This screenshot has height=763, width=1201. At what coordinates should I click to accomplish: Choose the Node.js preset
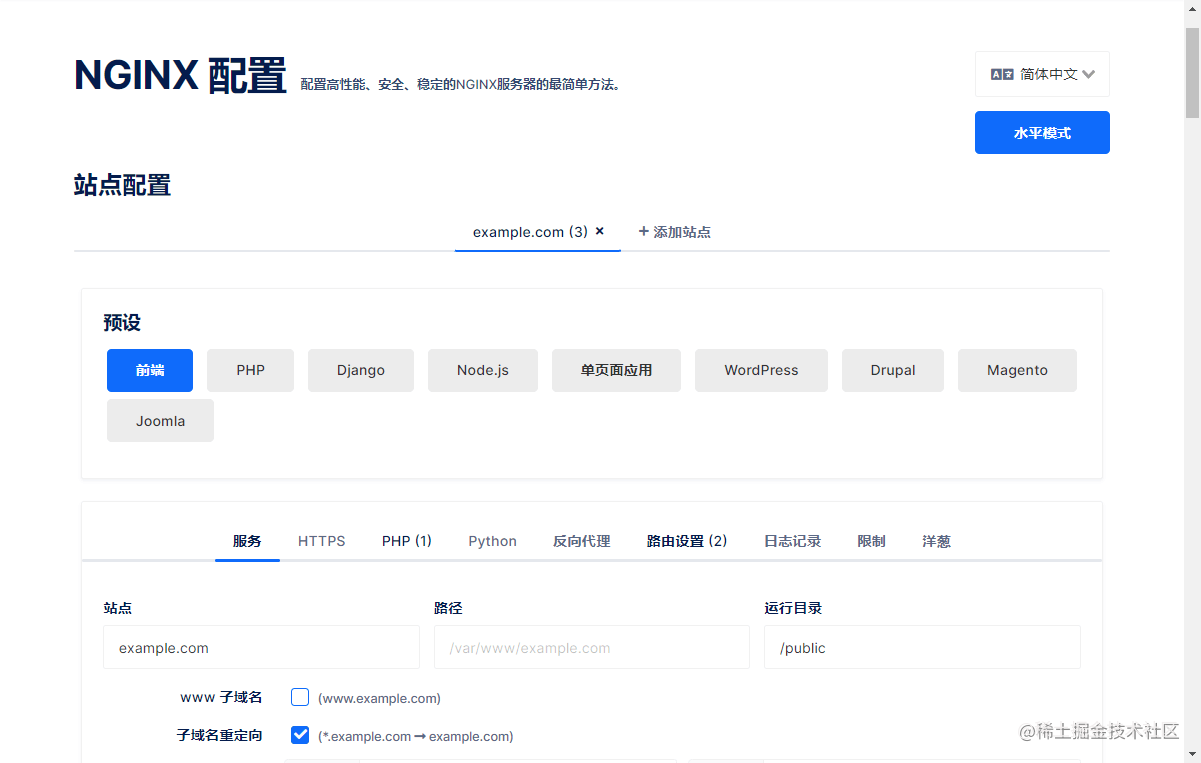pyautogui.click(x=483, y=370)
